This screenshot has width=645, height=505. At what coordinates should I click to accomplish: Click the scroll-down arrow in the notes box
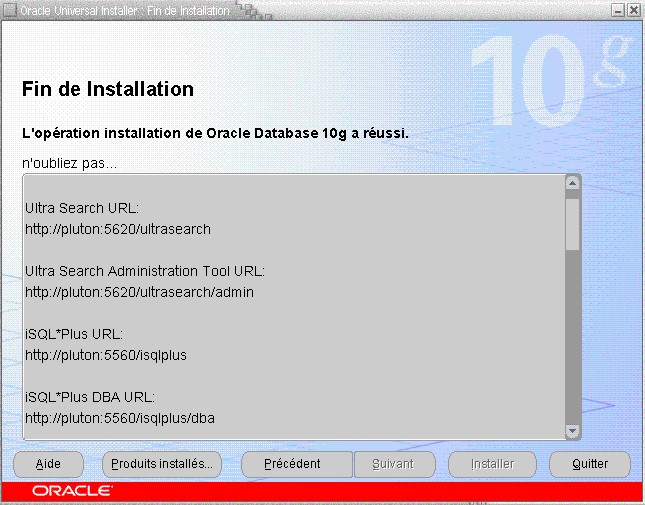[x=573, y=431]
